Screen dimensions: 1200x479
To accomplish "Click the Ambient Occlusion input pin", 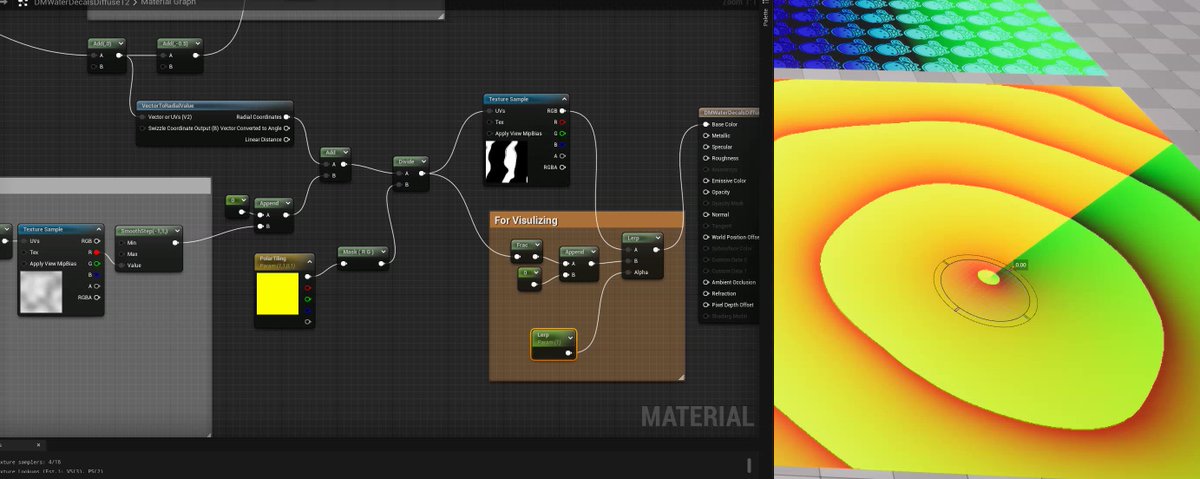I will (x=706, y=282).
